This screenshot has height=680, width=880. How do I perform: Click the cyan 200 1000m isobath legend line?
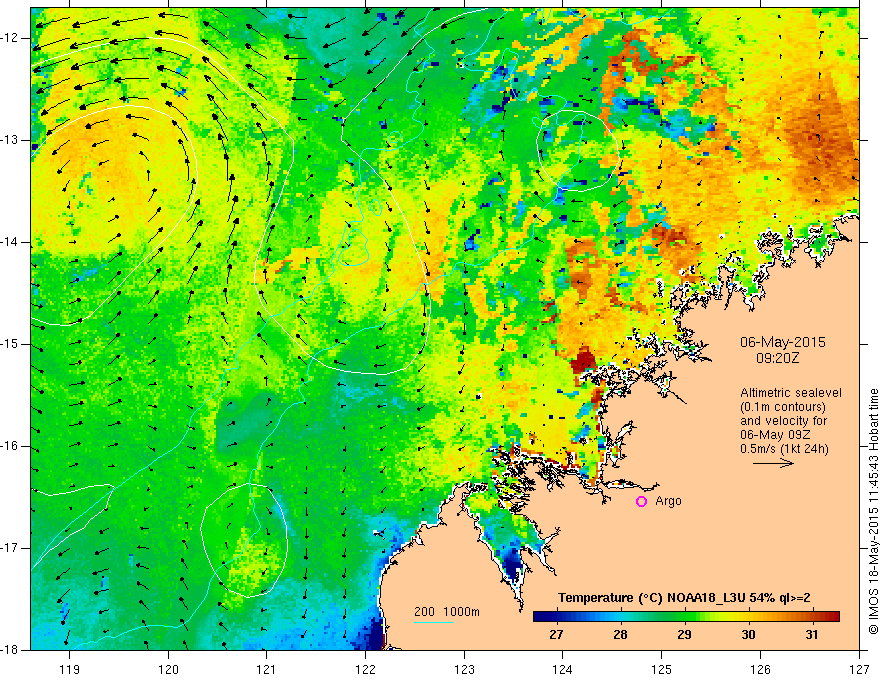tap(433, 622)
